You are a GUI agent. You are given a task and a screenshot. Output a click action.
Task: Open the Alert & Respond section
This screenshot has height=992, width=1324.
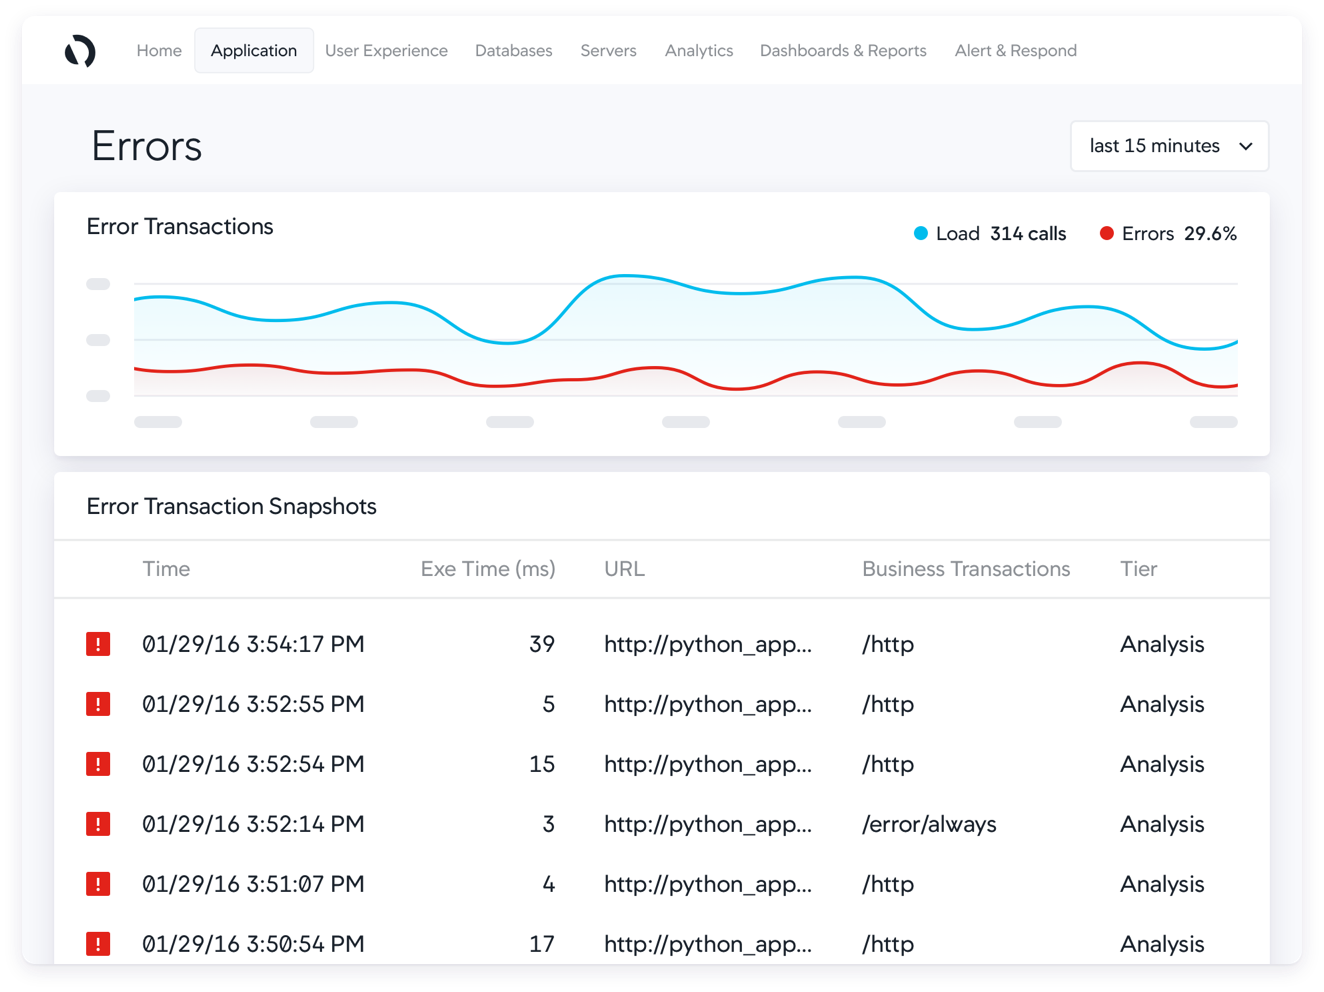[1015, 51]
